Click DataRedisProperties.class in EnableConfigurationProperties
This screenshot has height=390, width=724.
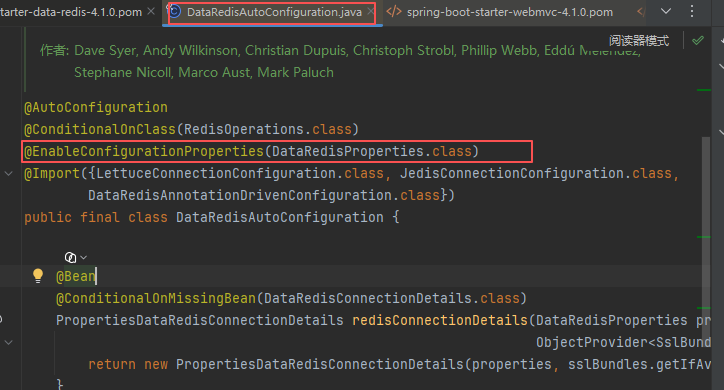point(372,151)
